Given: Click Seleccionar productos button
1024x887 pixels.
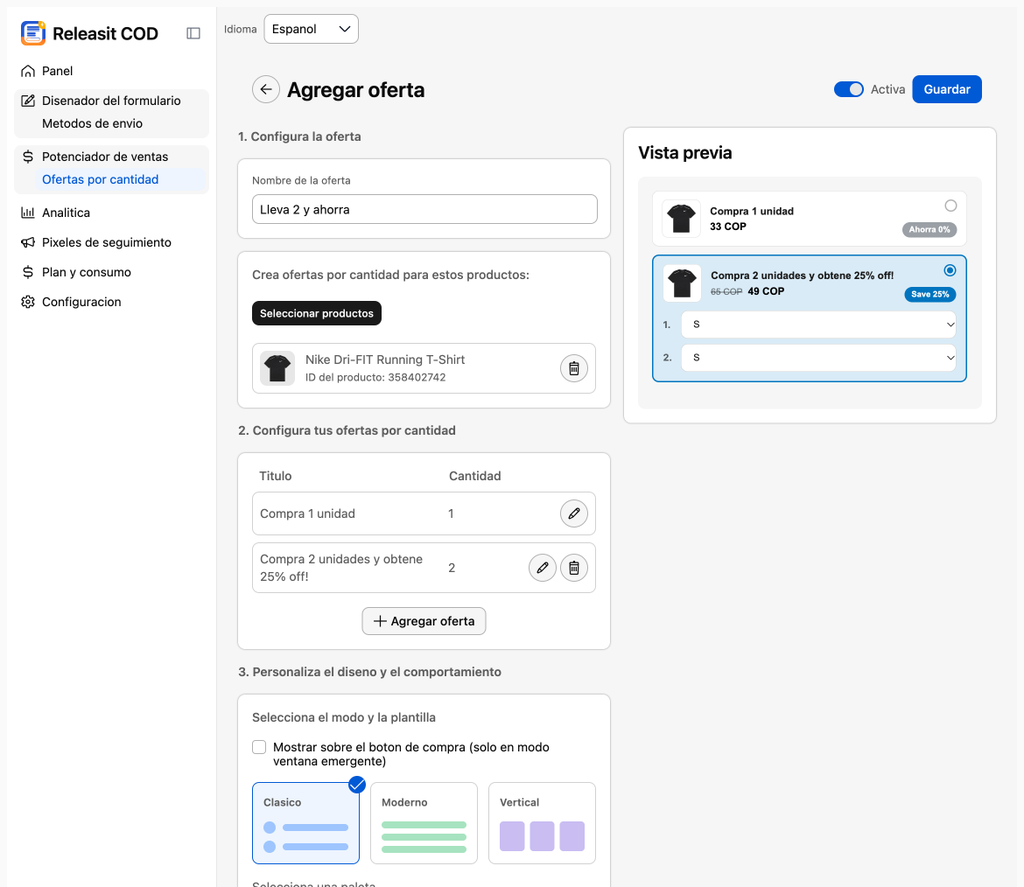Looking at the screenshot, I should tap(317, 314).
